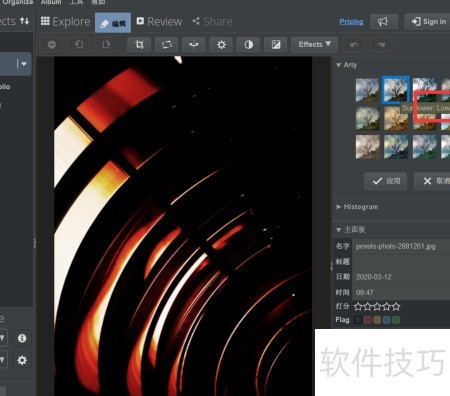
Task: Switch to the Share tab
Action: coord(212,22)
